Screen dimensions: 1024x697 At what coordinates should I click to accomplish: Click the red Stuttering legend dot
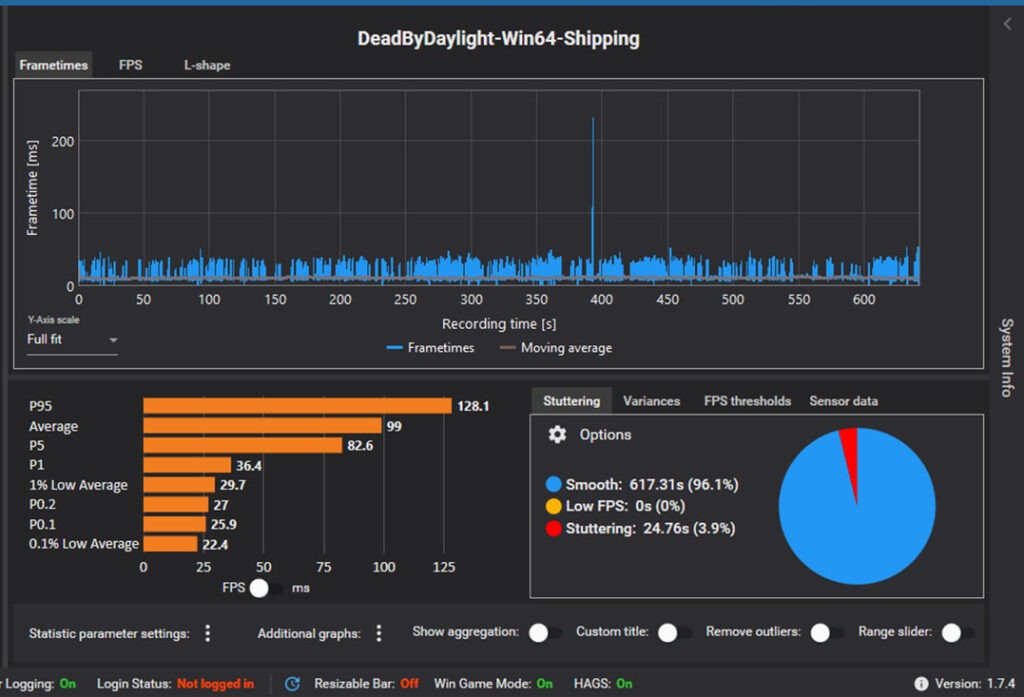[554, 528]
